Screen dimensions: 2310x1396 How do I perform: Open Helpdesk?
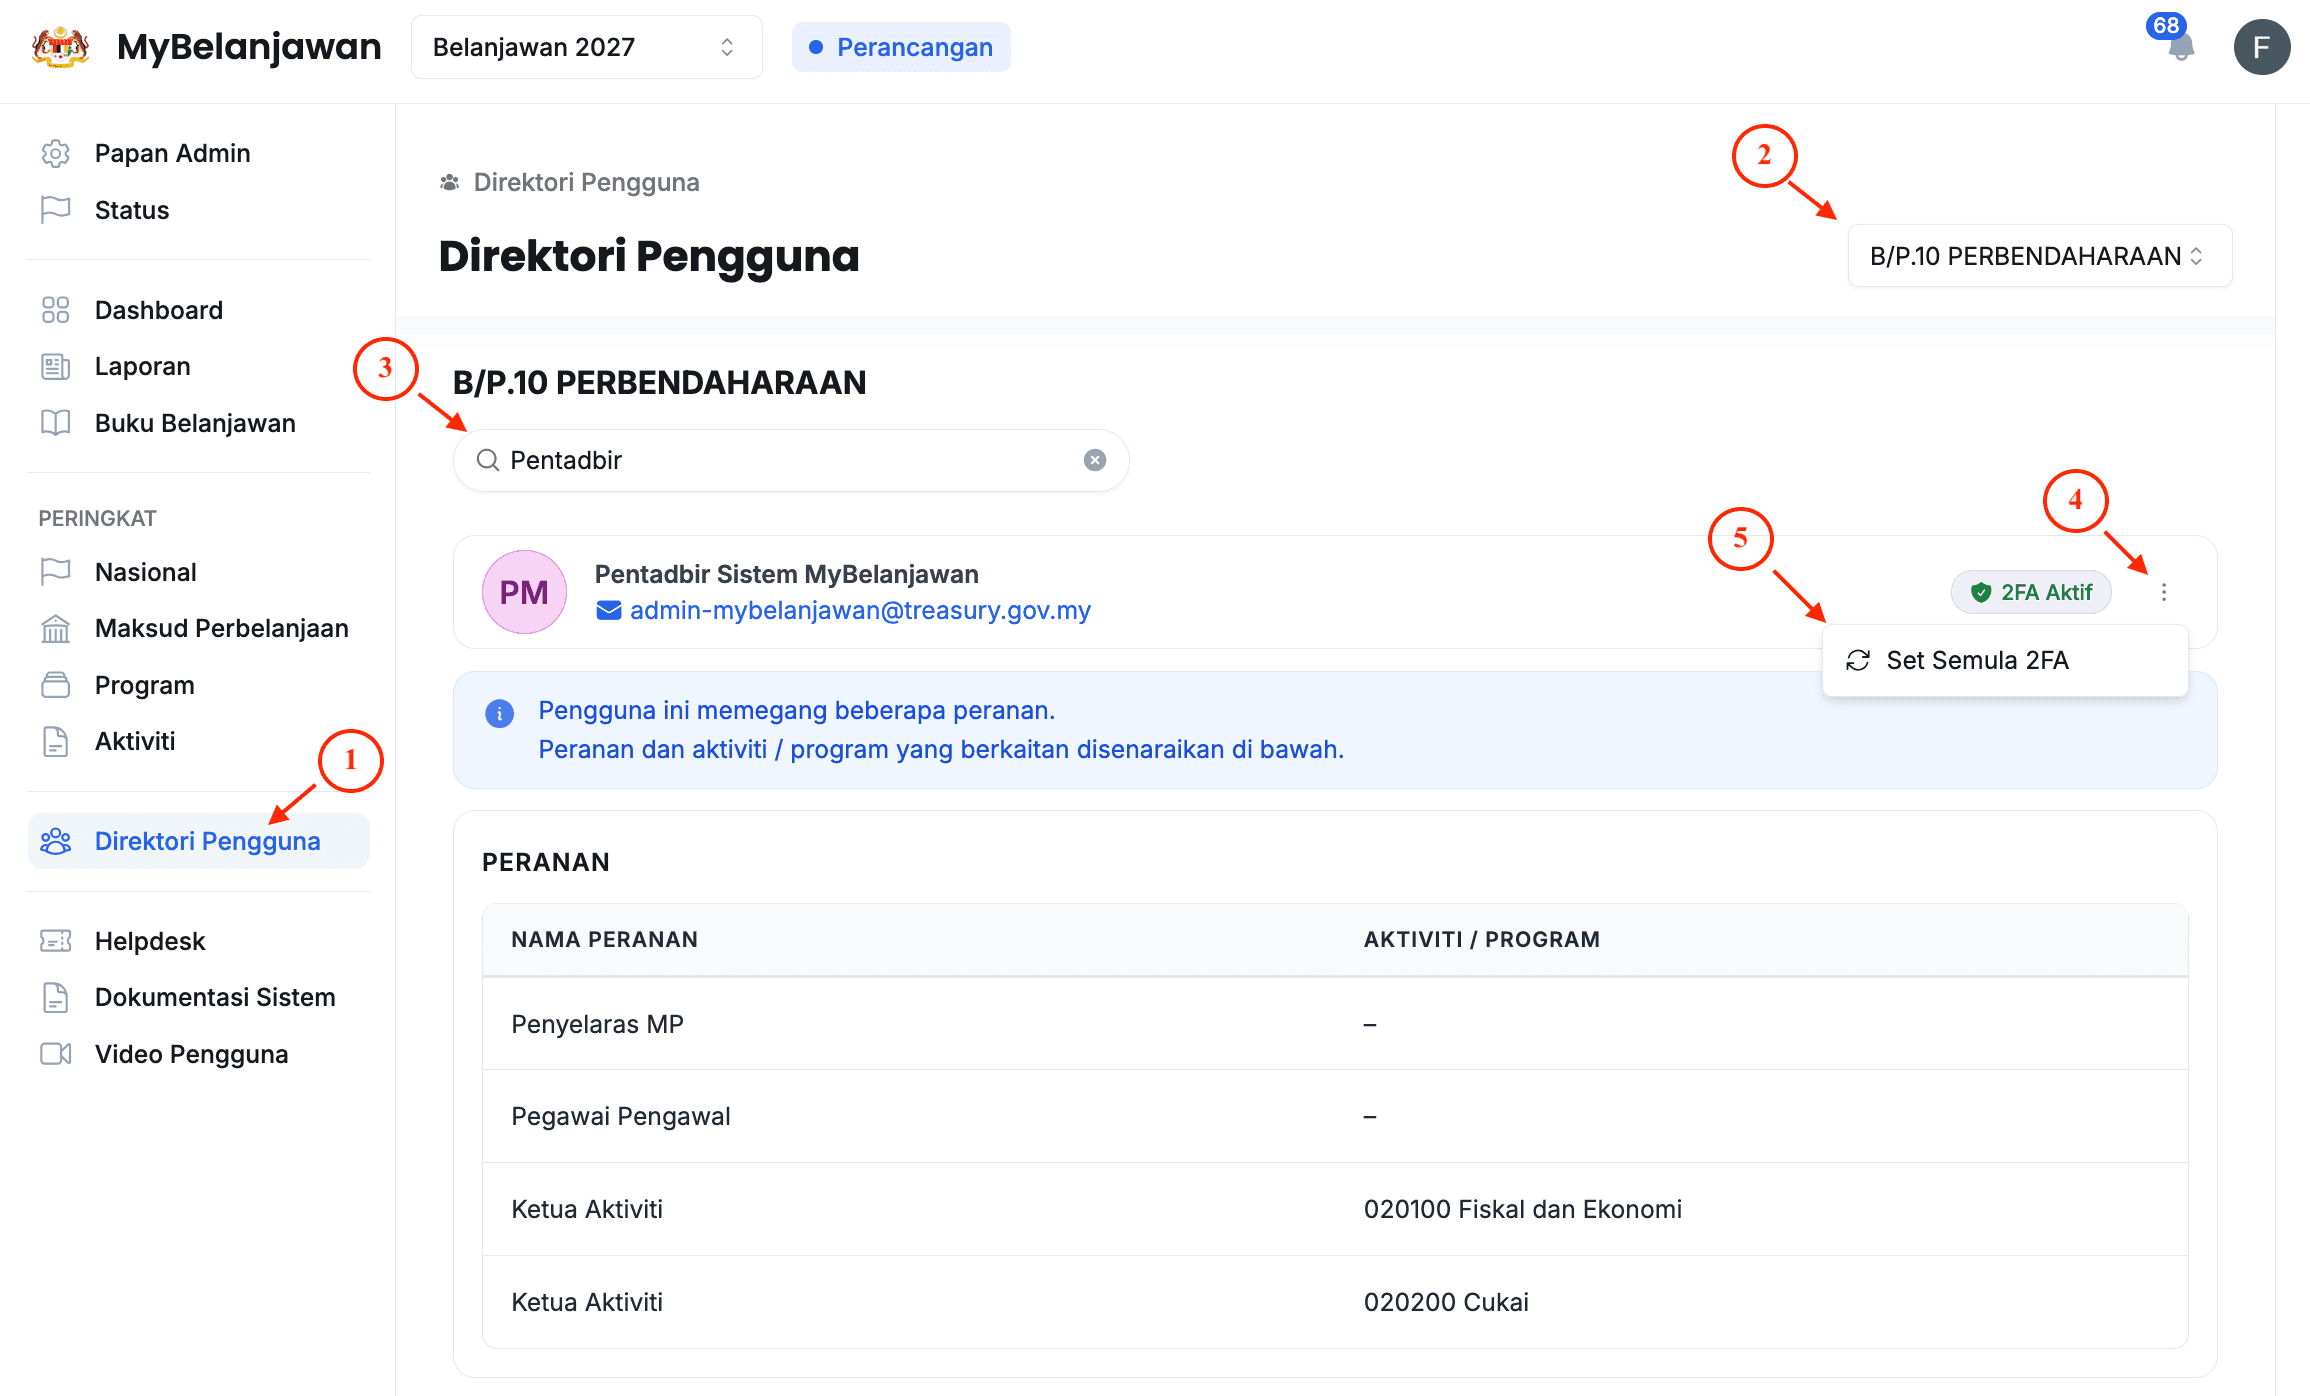click(x=199, y=941)
